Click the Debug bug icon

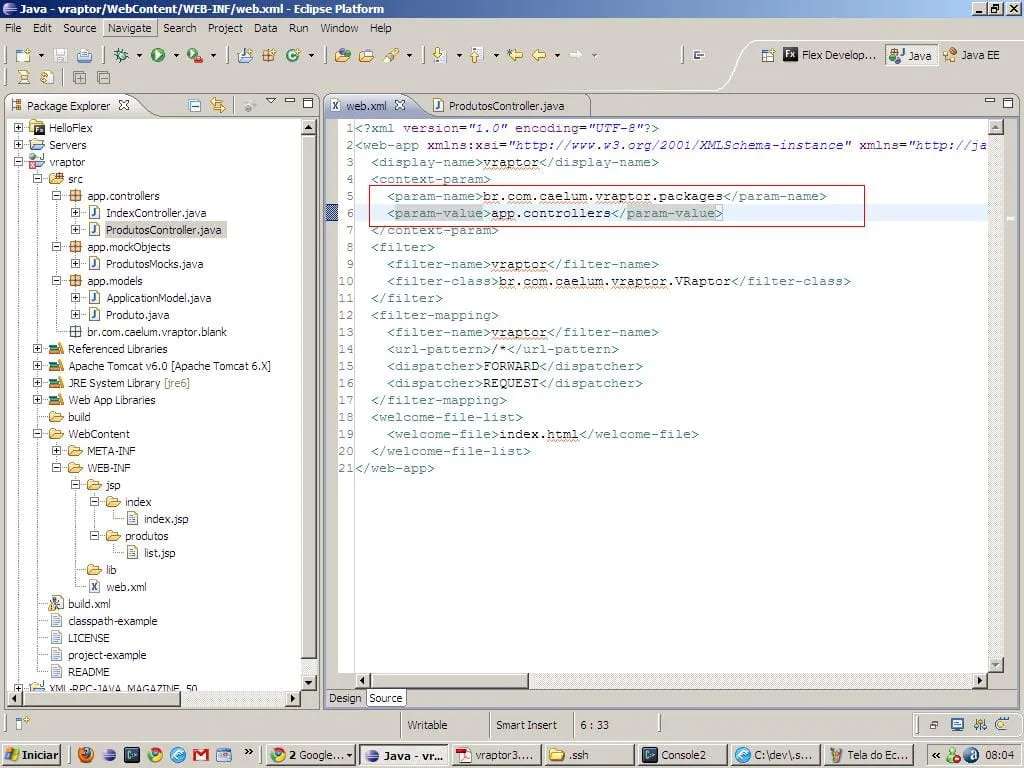point(121,55)
